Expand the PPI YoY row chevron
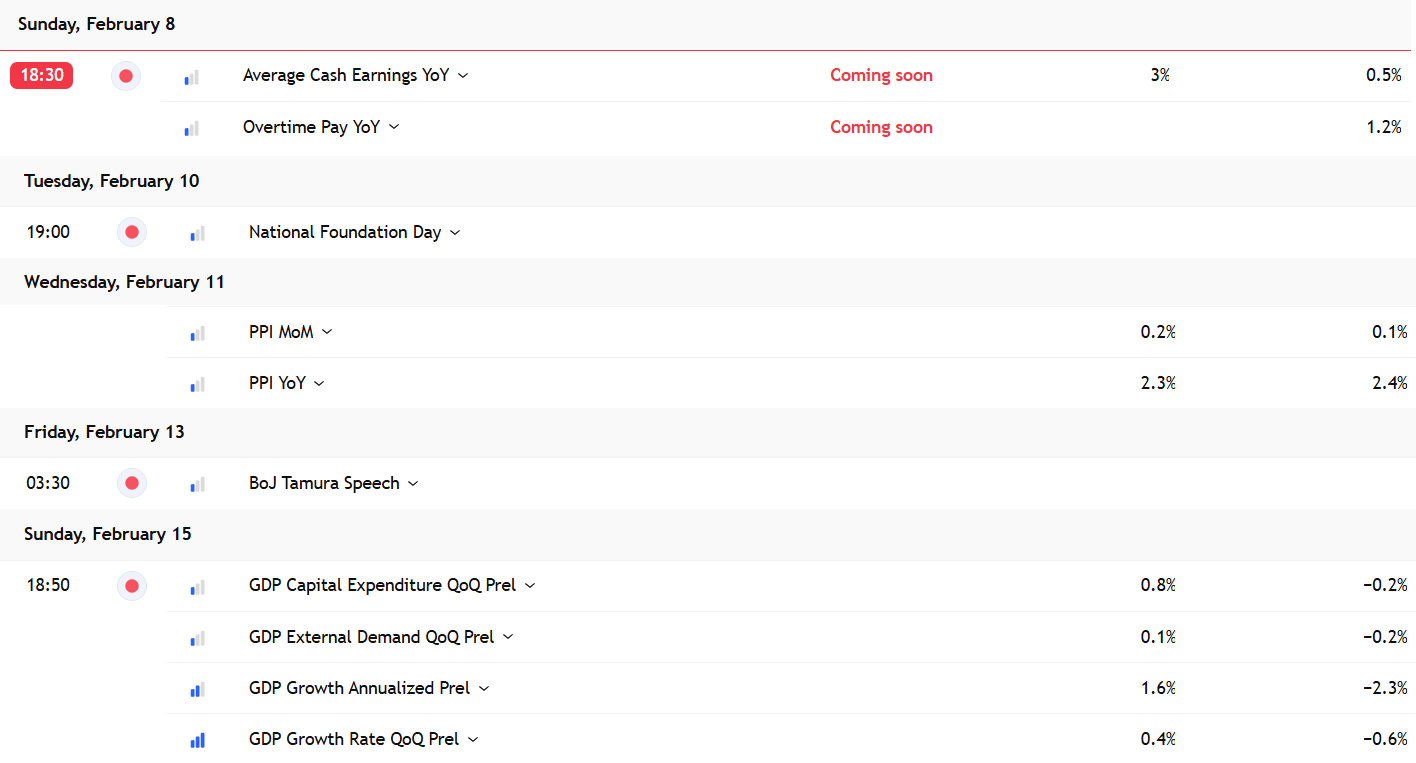This screenshot has height=763, width=1416. tap(319, 384)
